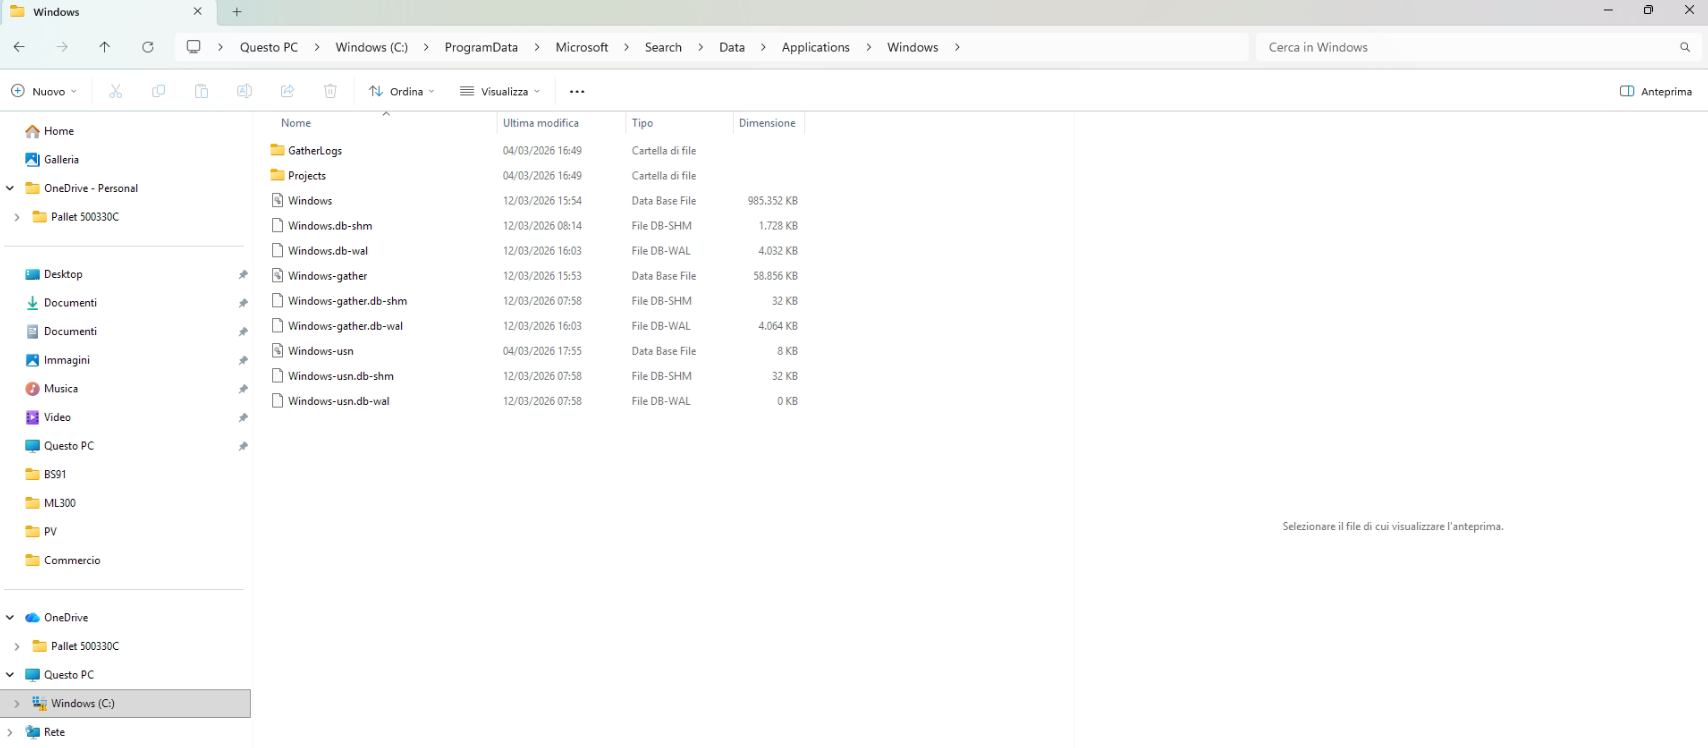Select the Microsoft breadcrumb segment
This screenshot has width=1708, height=748.
click(582, 47)
